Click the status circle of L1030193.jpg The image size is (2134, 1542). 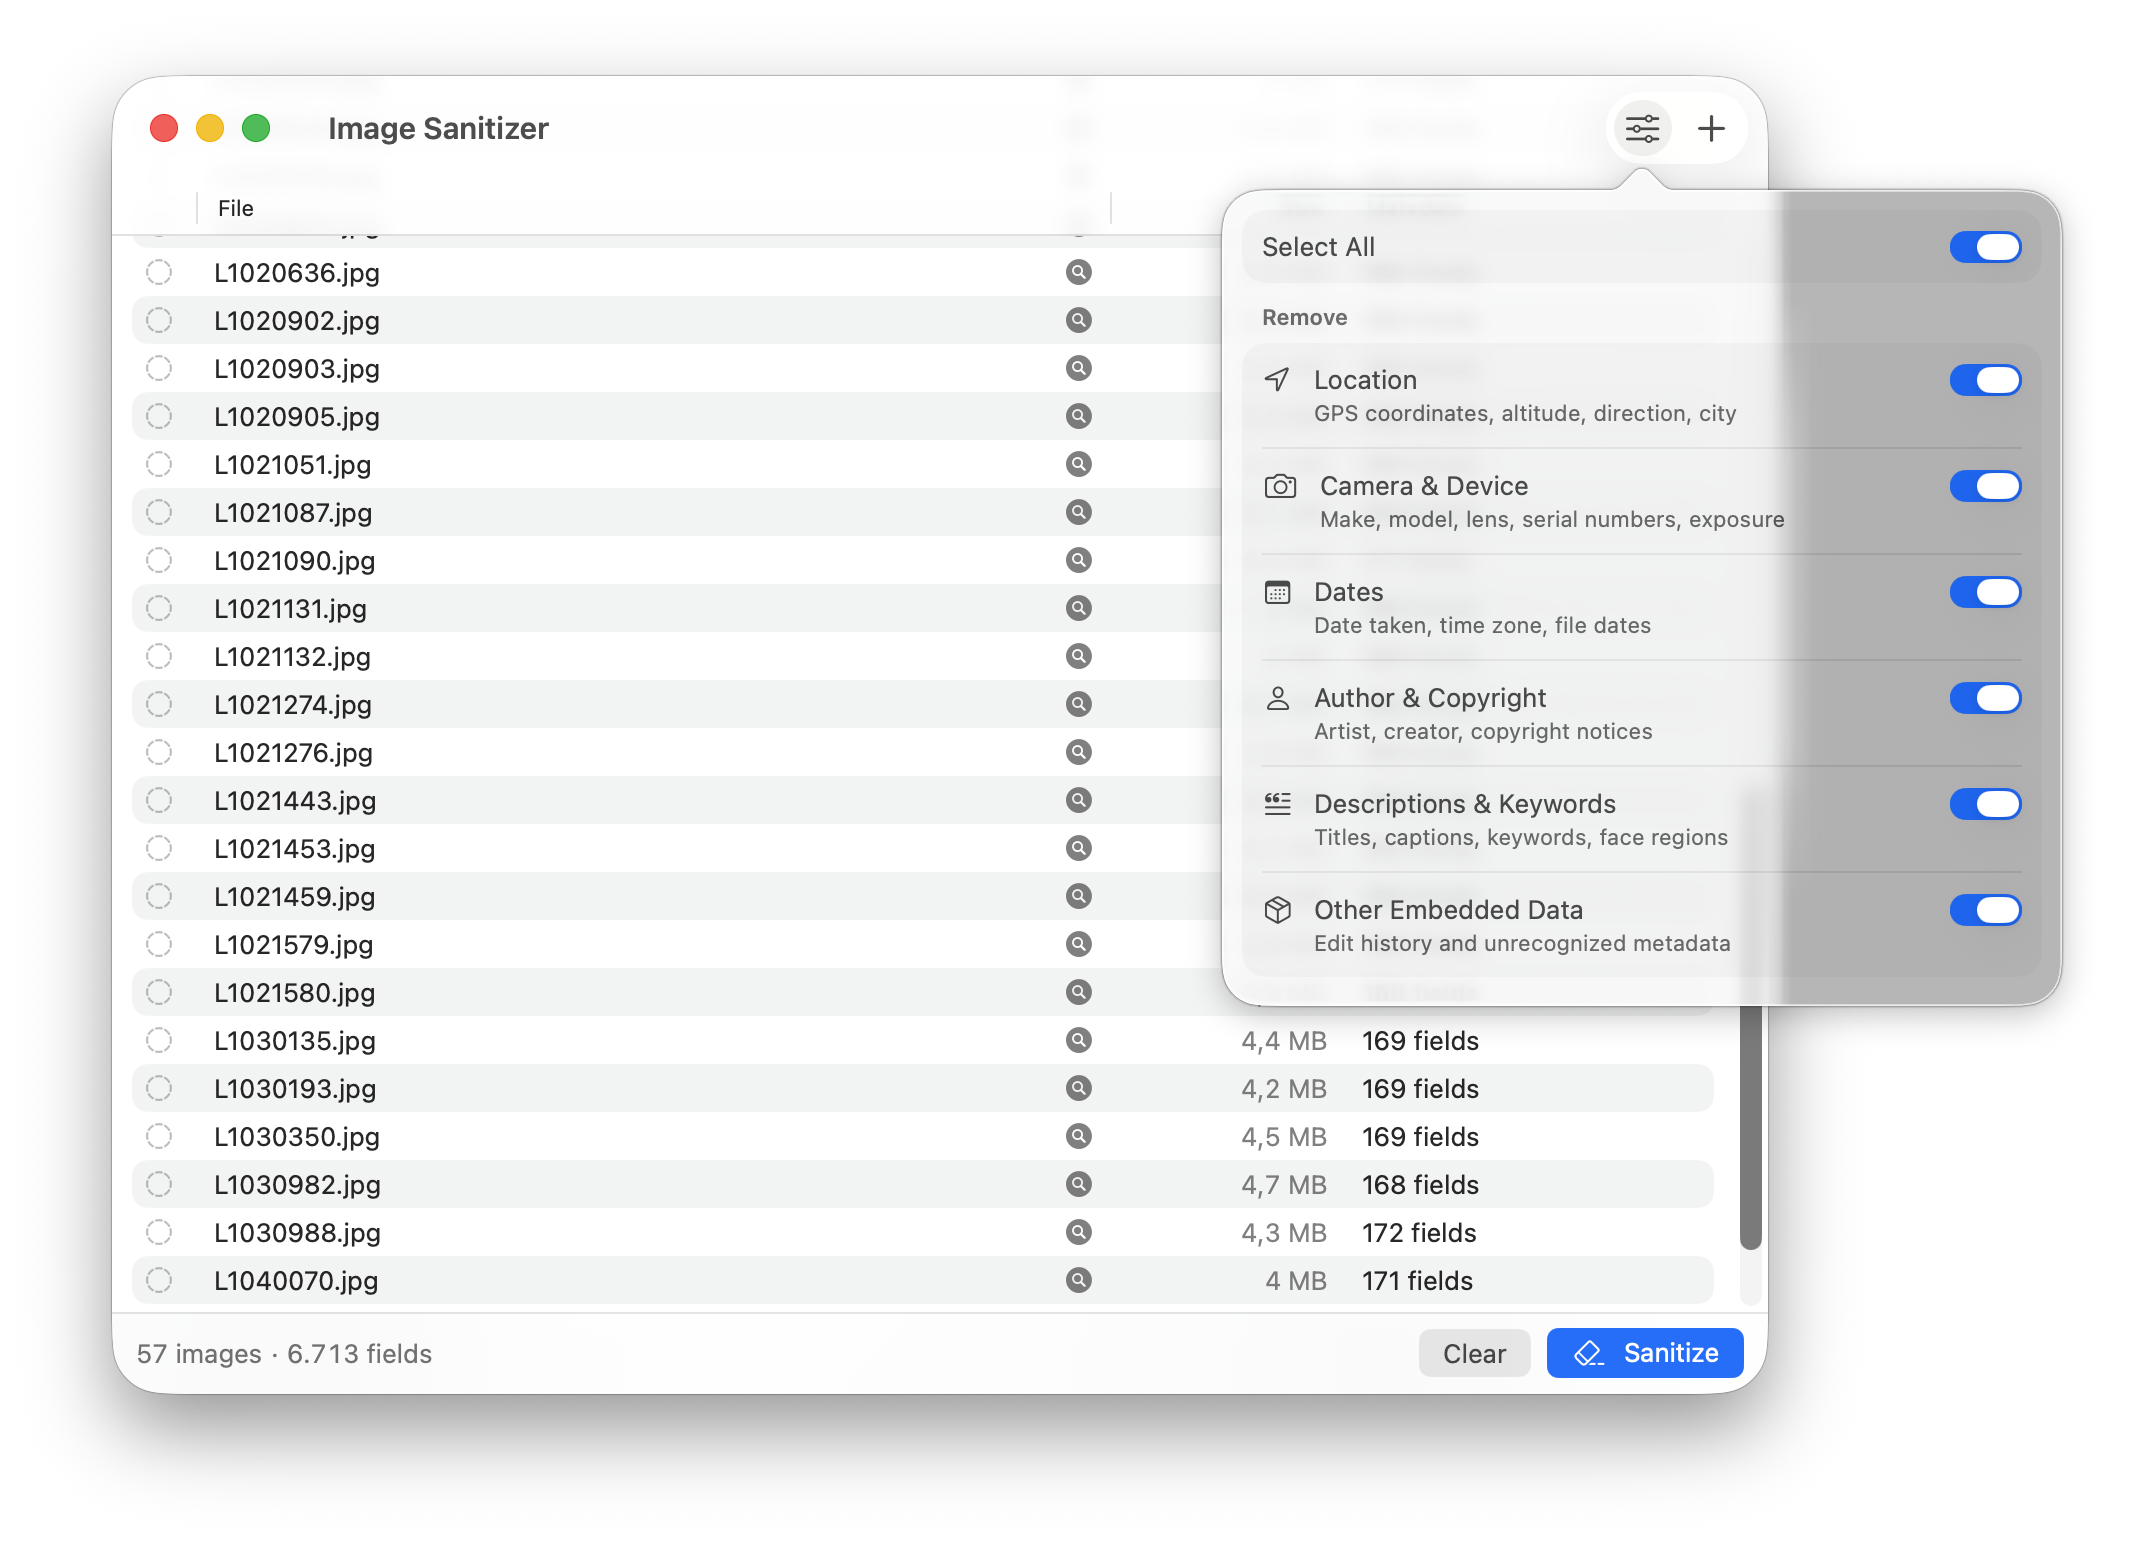coord(159,1088)
